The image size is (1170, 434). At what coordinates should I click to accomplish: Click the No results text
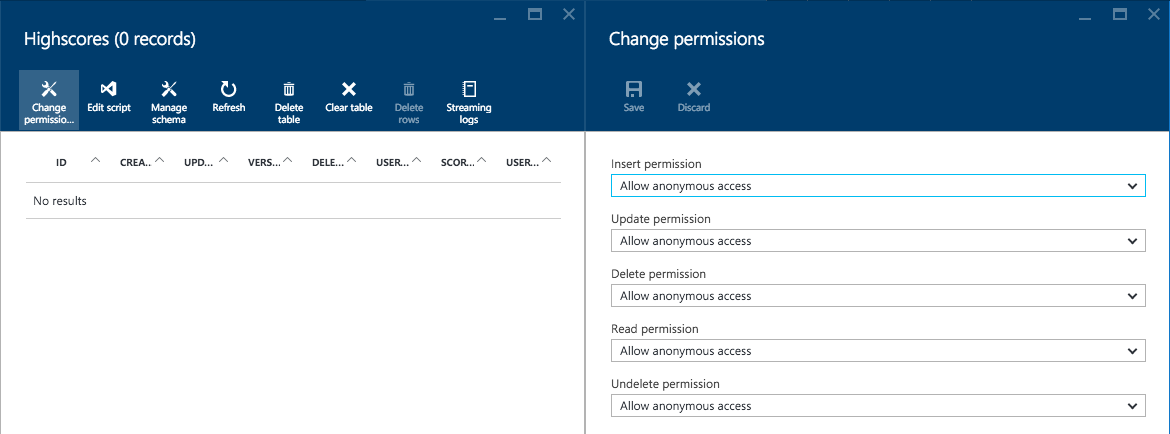[x=60, y=201]
